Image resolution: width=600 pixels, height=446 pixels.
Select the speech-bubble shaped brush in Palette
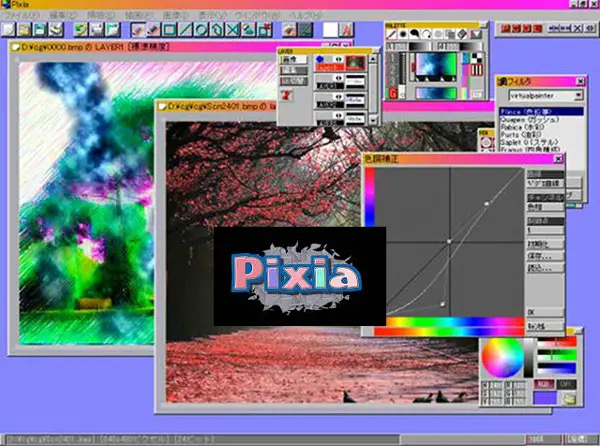click(415, 34)
